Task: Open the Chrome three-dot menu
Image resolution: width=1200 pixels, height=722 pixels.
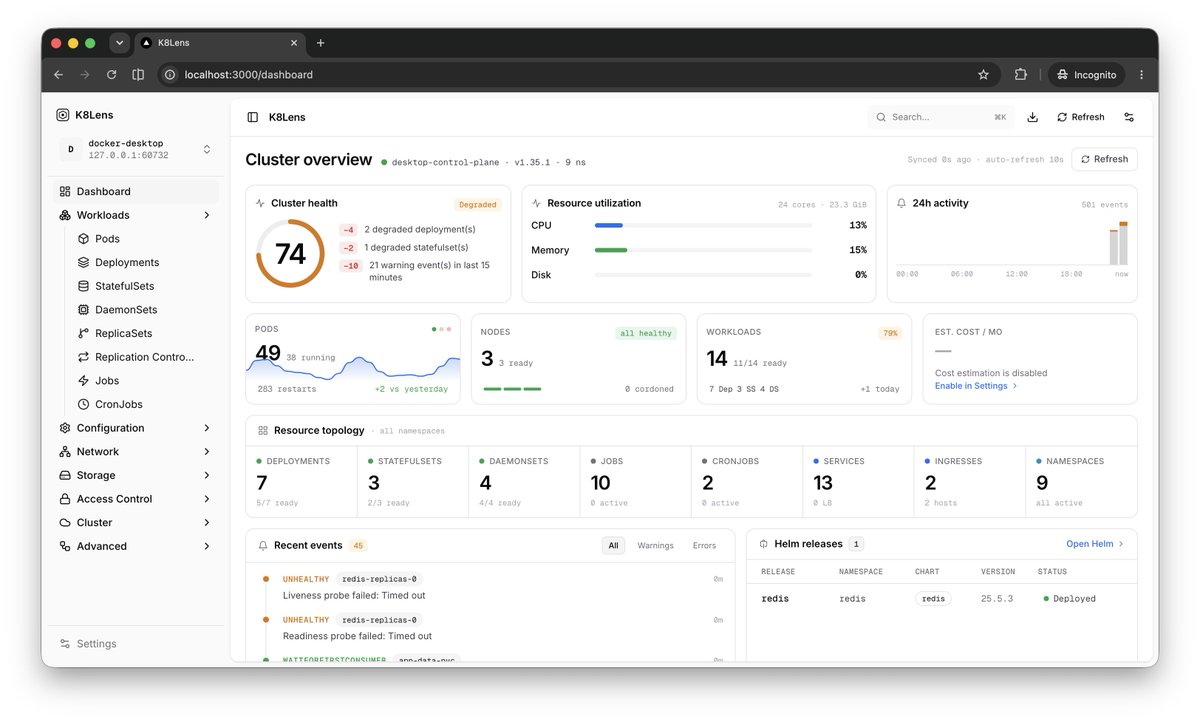Action: click(x=1141, y=75)
